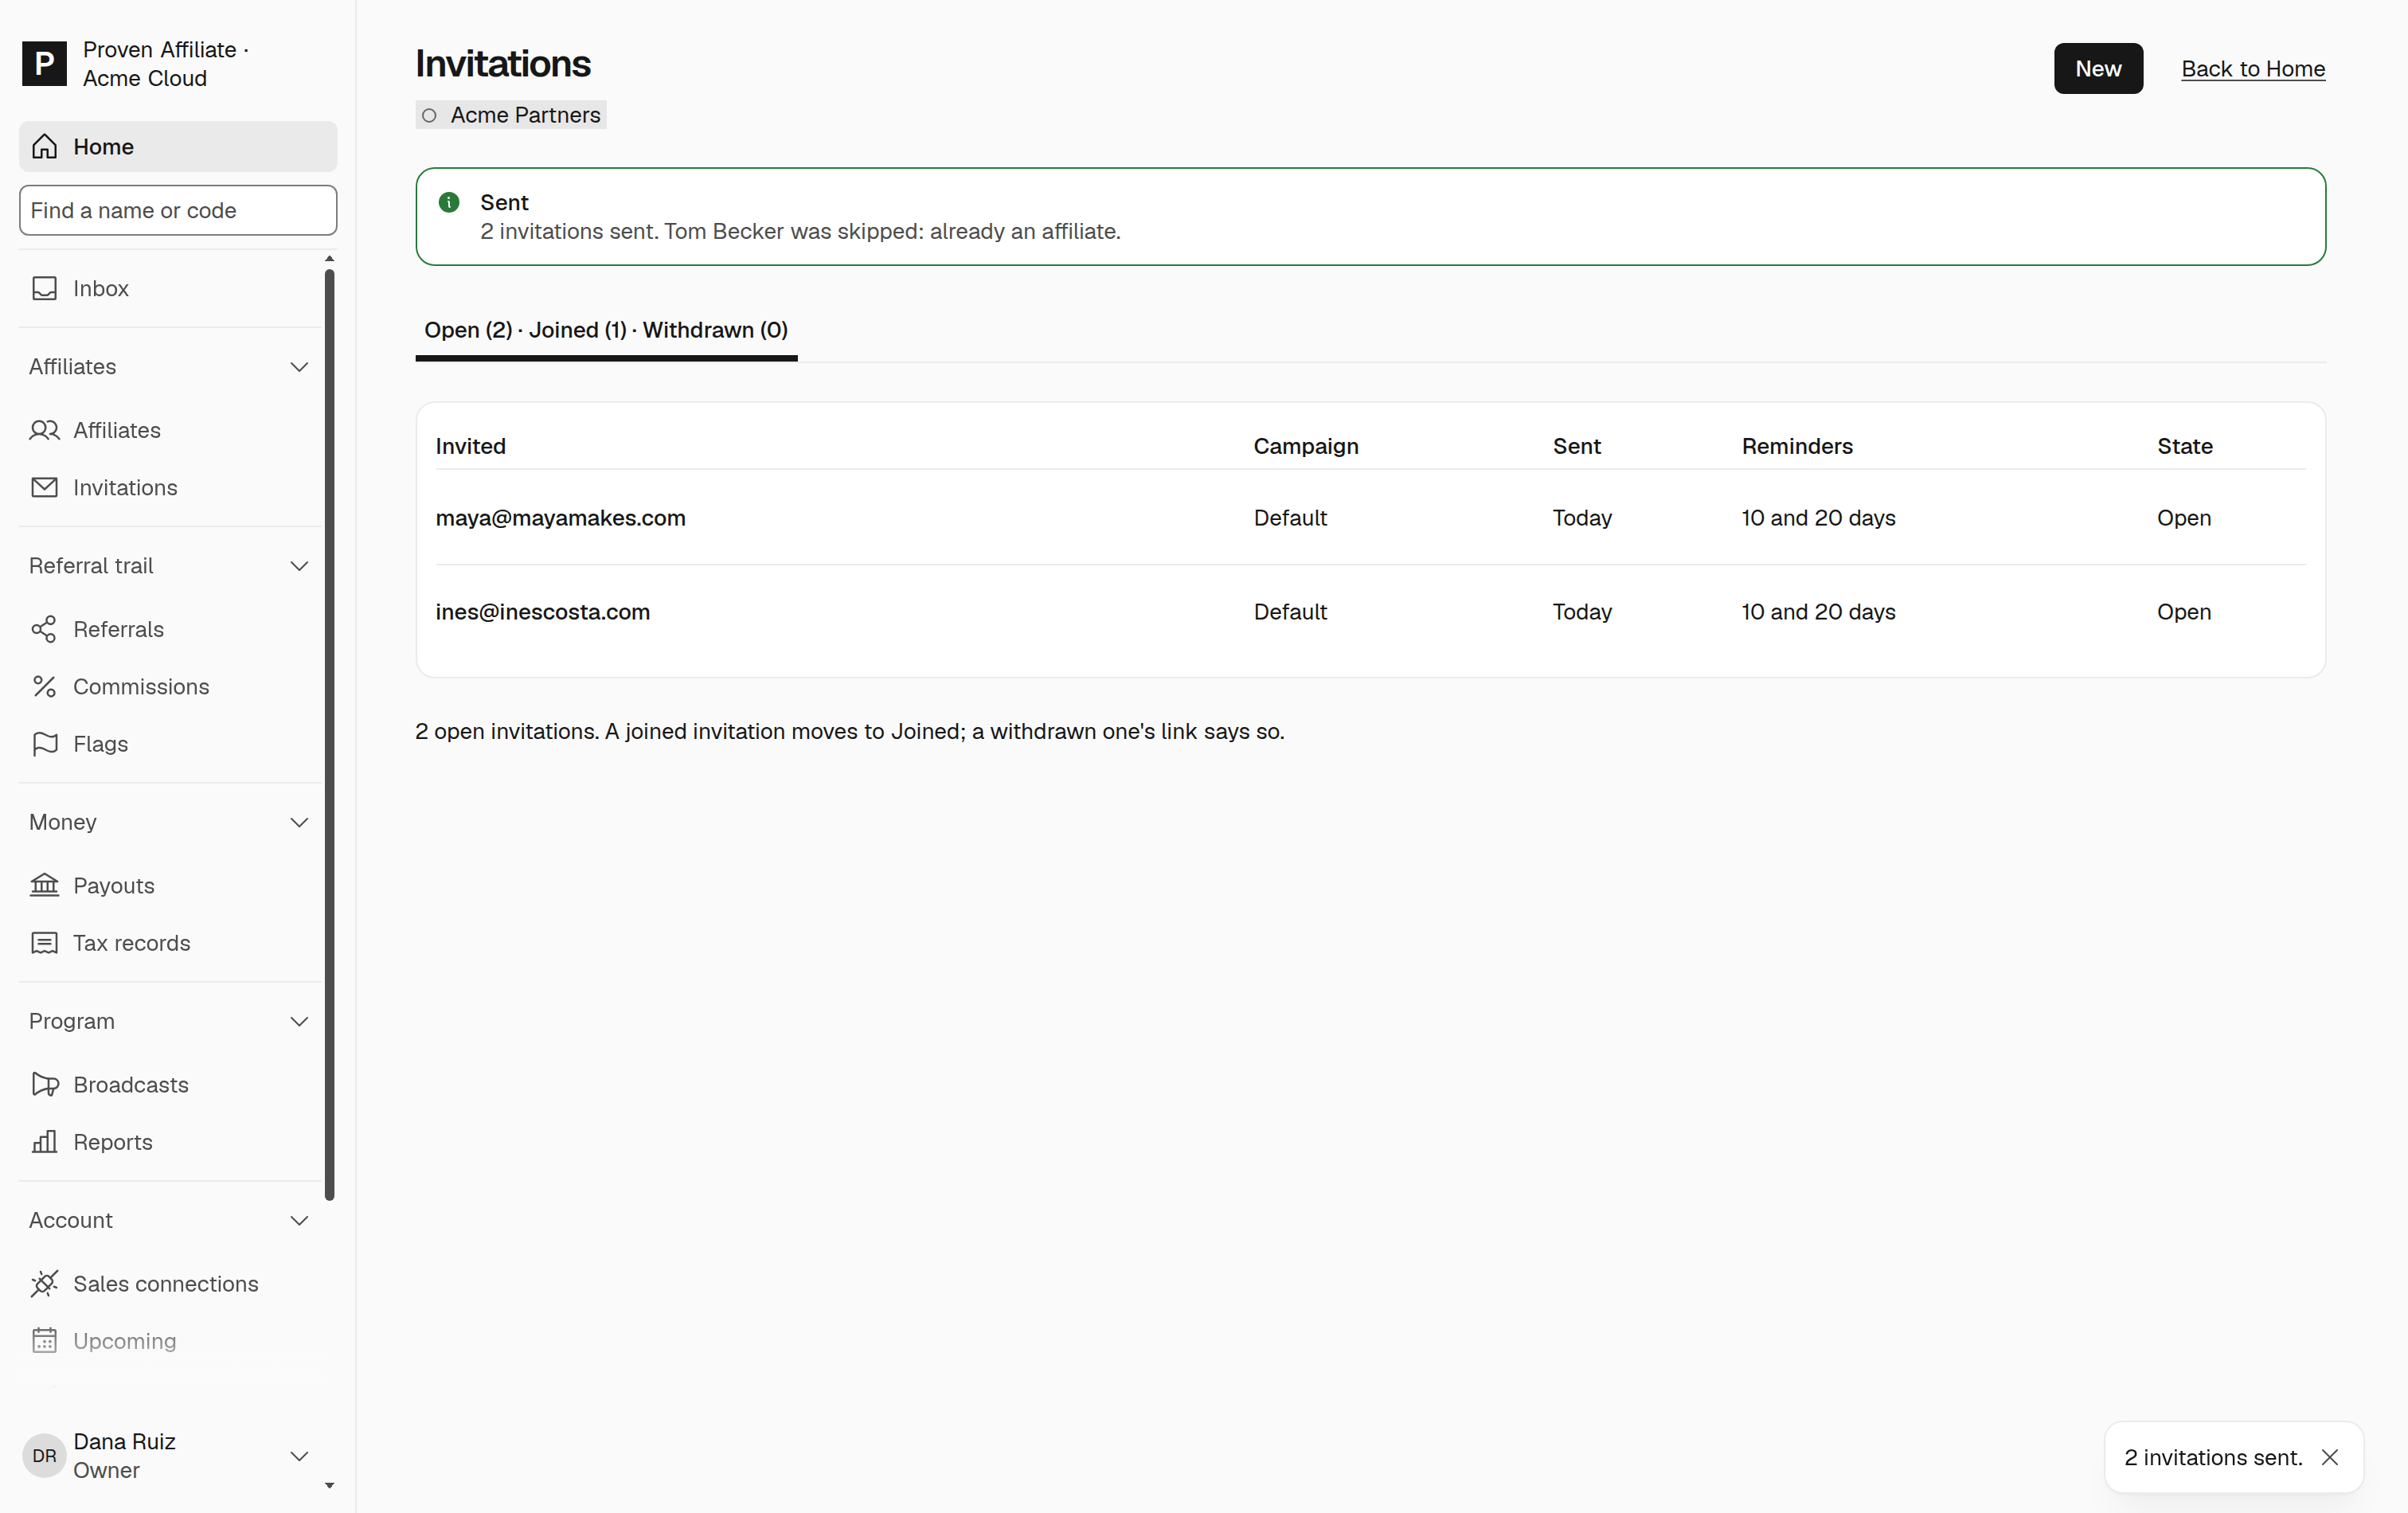This screenshot has height=1513, width=2408.
Task: Click the Proven Affiliate P logo
Action: (44, 64)
